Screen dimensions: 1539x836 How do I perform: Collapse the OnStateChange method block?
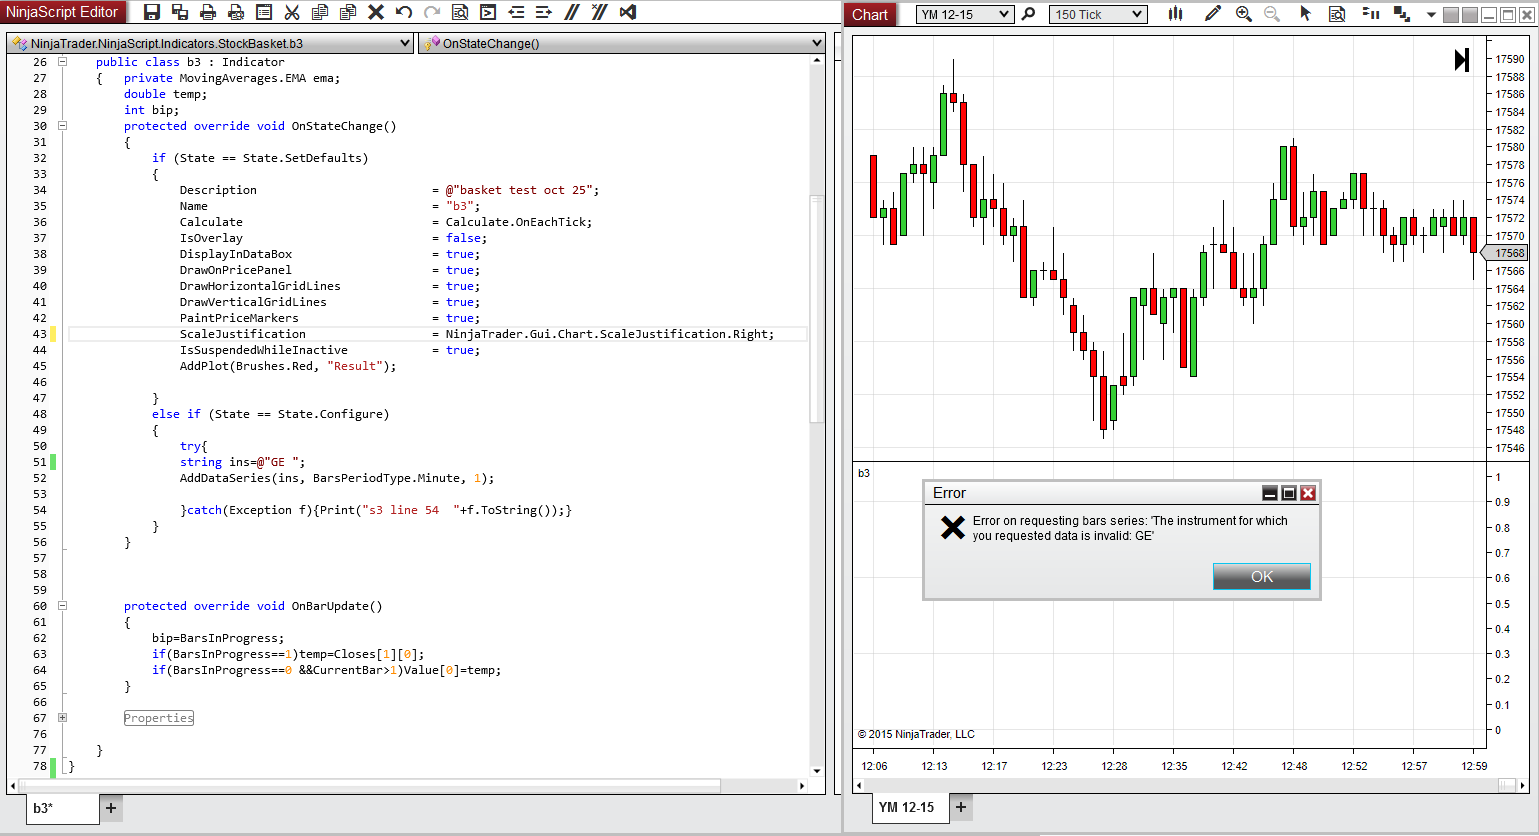(62, 126)
